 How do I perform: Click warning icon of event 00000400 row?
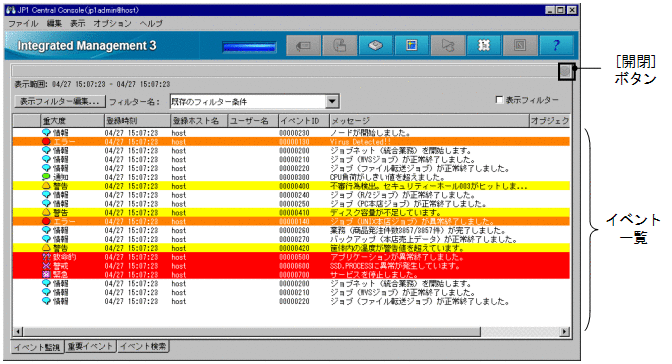[46, 186]
